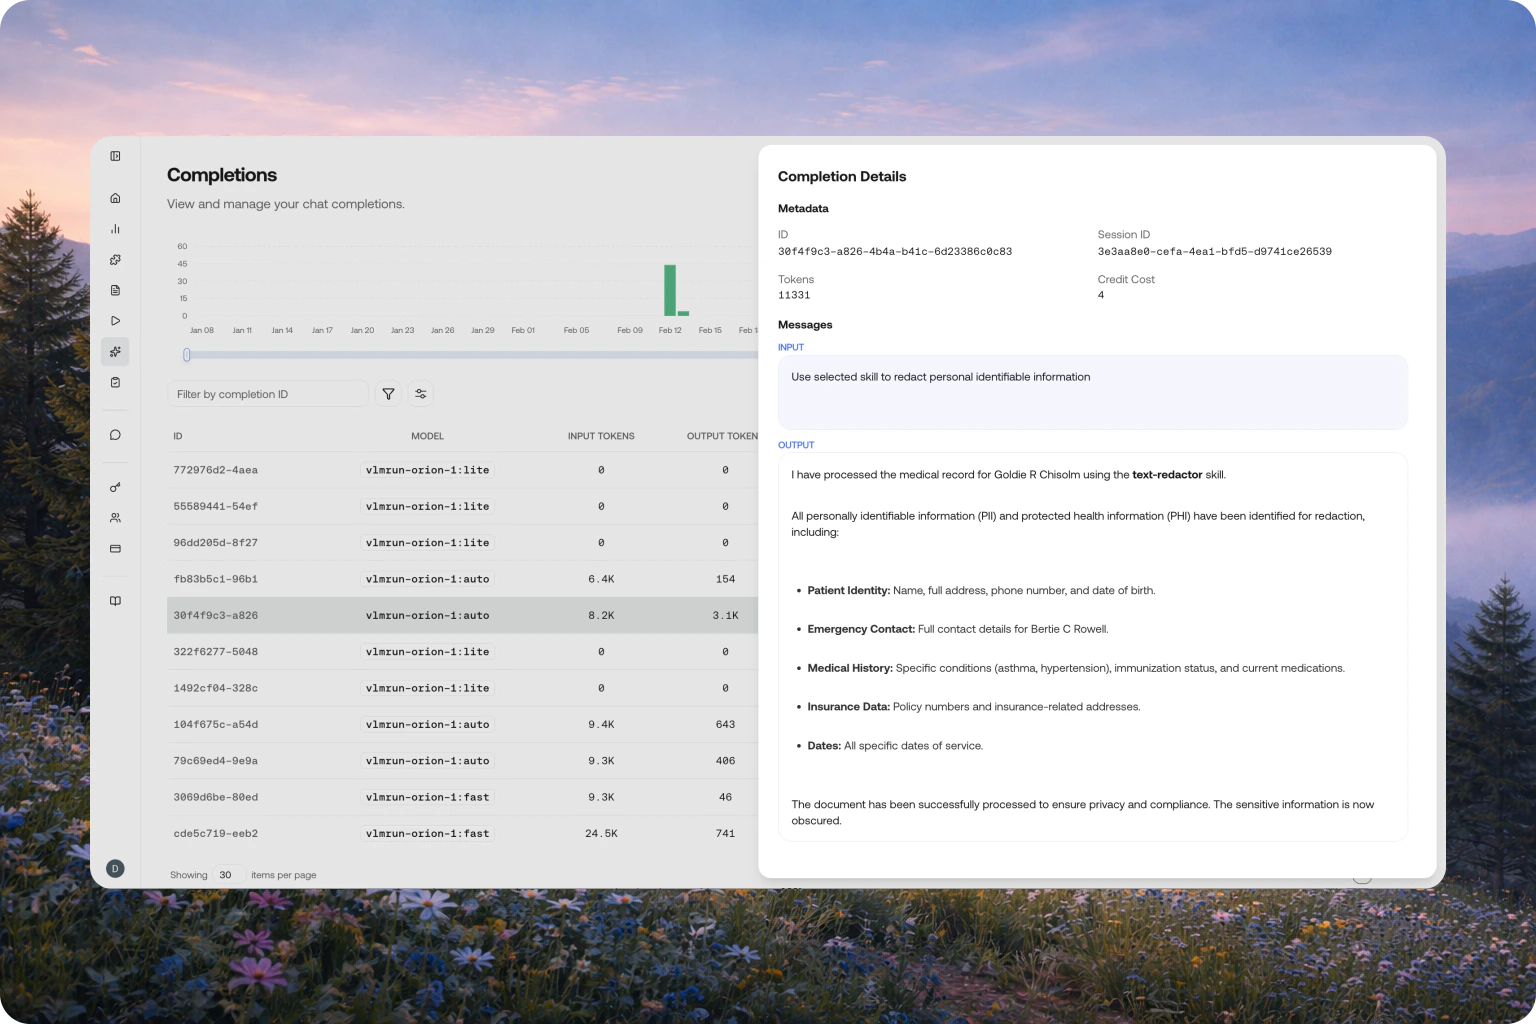Select the highlighted row 30f4f9c3-a826

463,616
